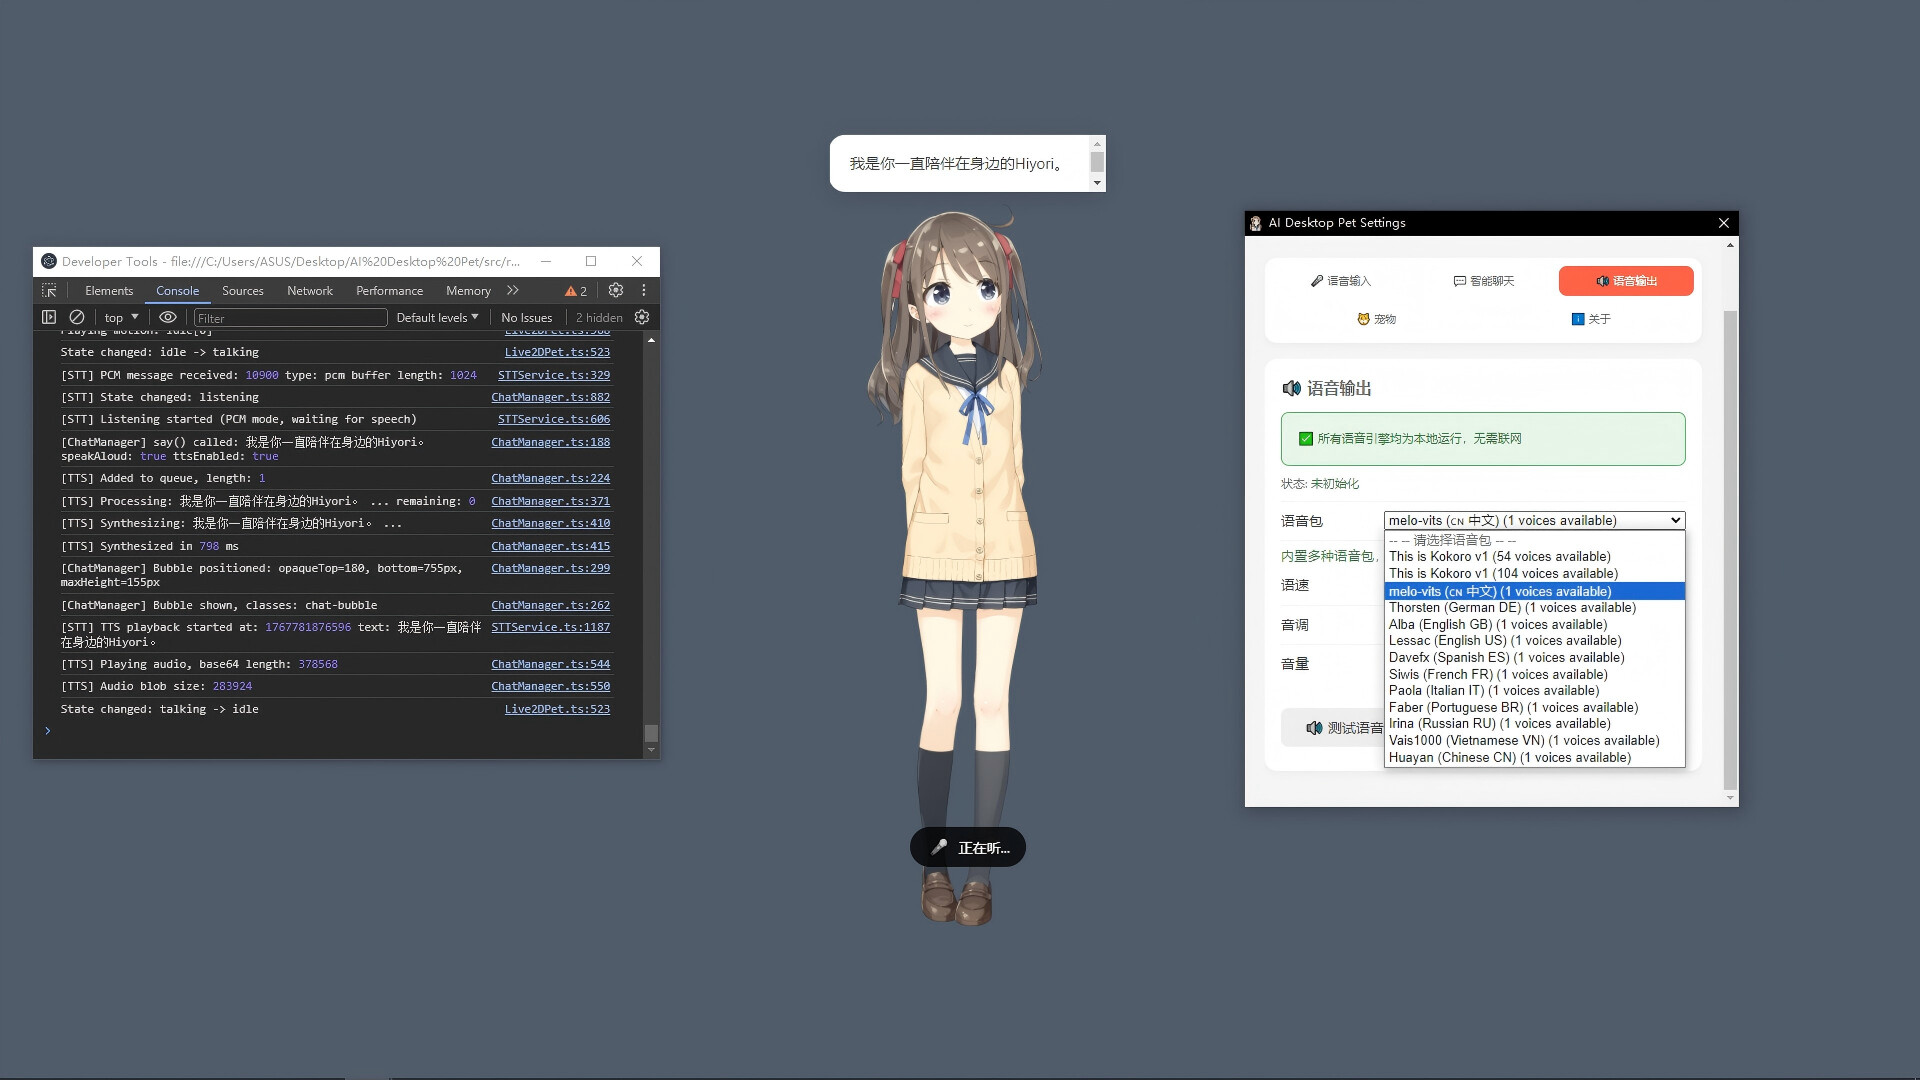Select Thorsten German DE voice option
Screen dimensions: 1920x1080
click(x=1511, y=607)
